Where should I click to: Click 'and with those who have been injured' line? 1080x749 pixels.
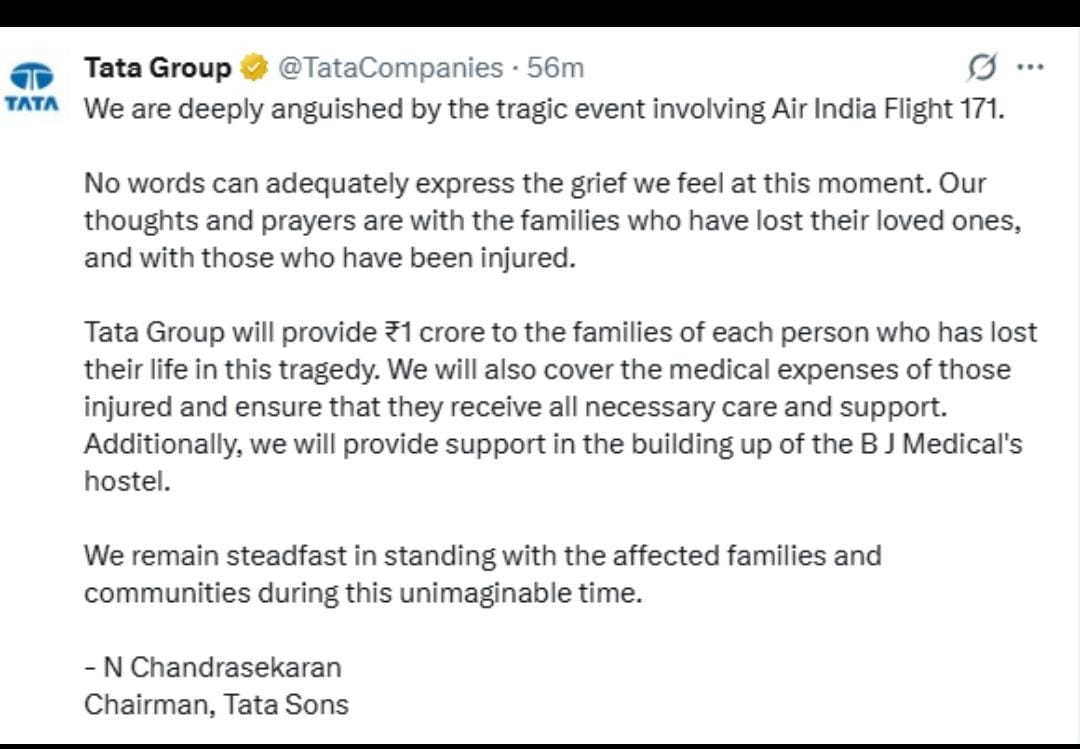pyautogui.click(x=331, y=258)
